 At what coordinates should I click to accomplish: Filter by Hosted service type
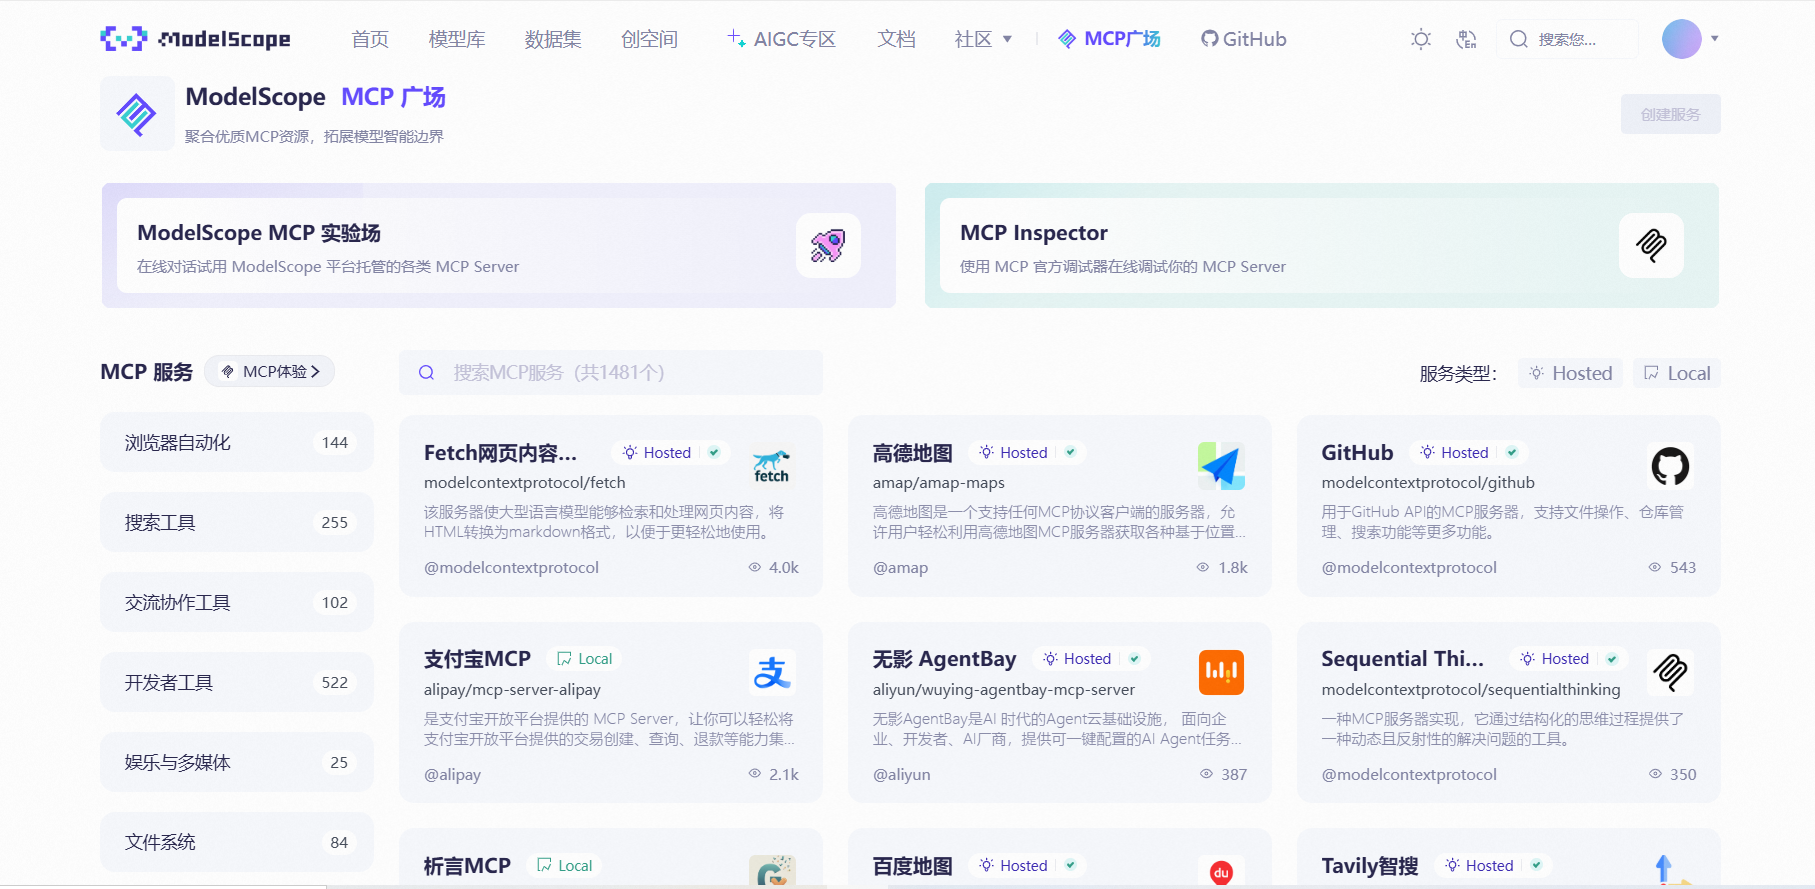coord(1570,373)
